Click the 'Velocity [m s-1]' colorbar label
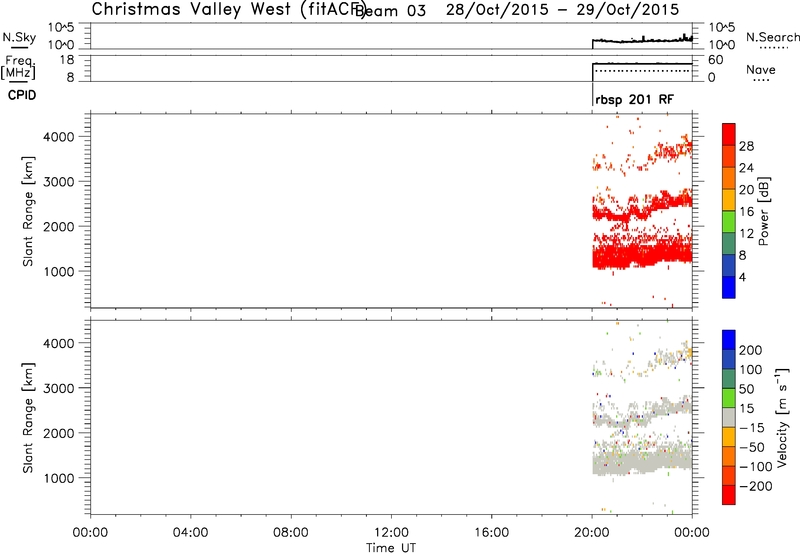The image size is (800, 554). click(x=782, y=417)
